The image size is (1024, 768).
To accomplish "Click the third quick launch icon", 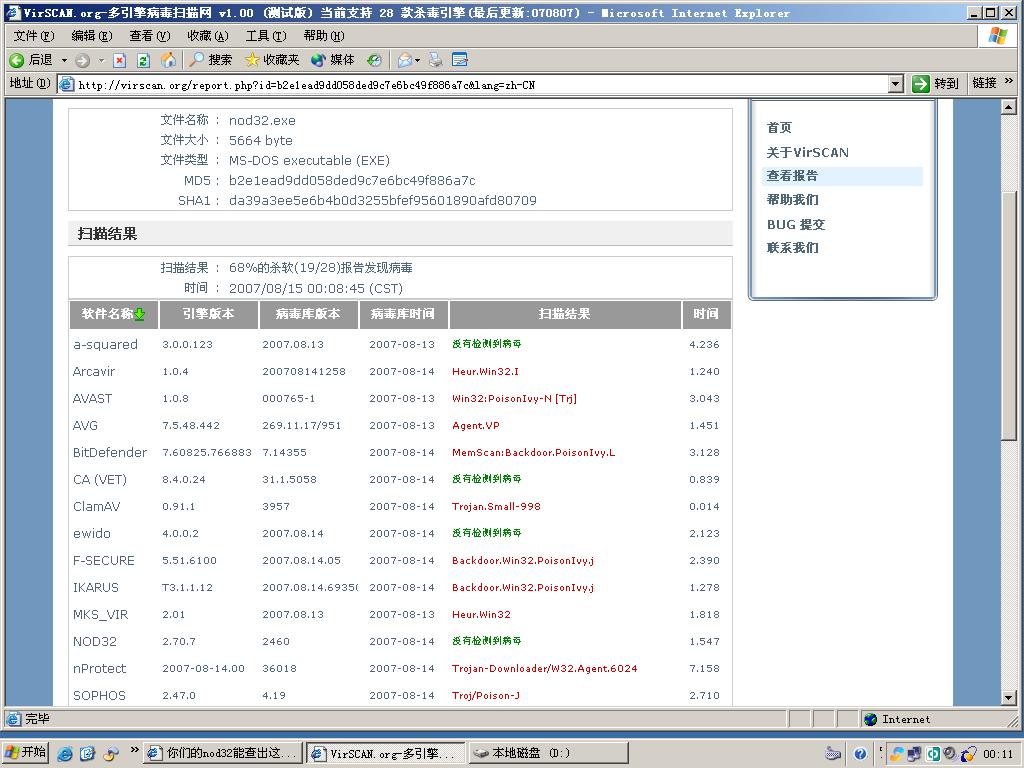I will [111, 753].
